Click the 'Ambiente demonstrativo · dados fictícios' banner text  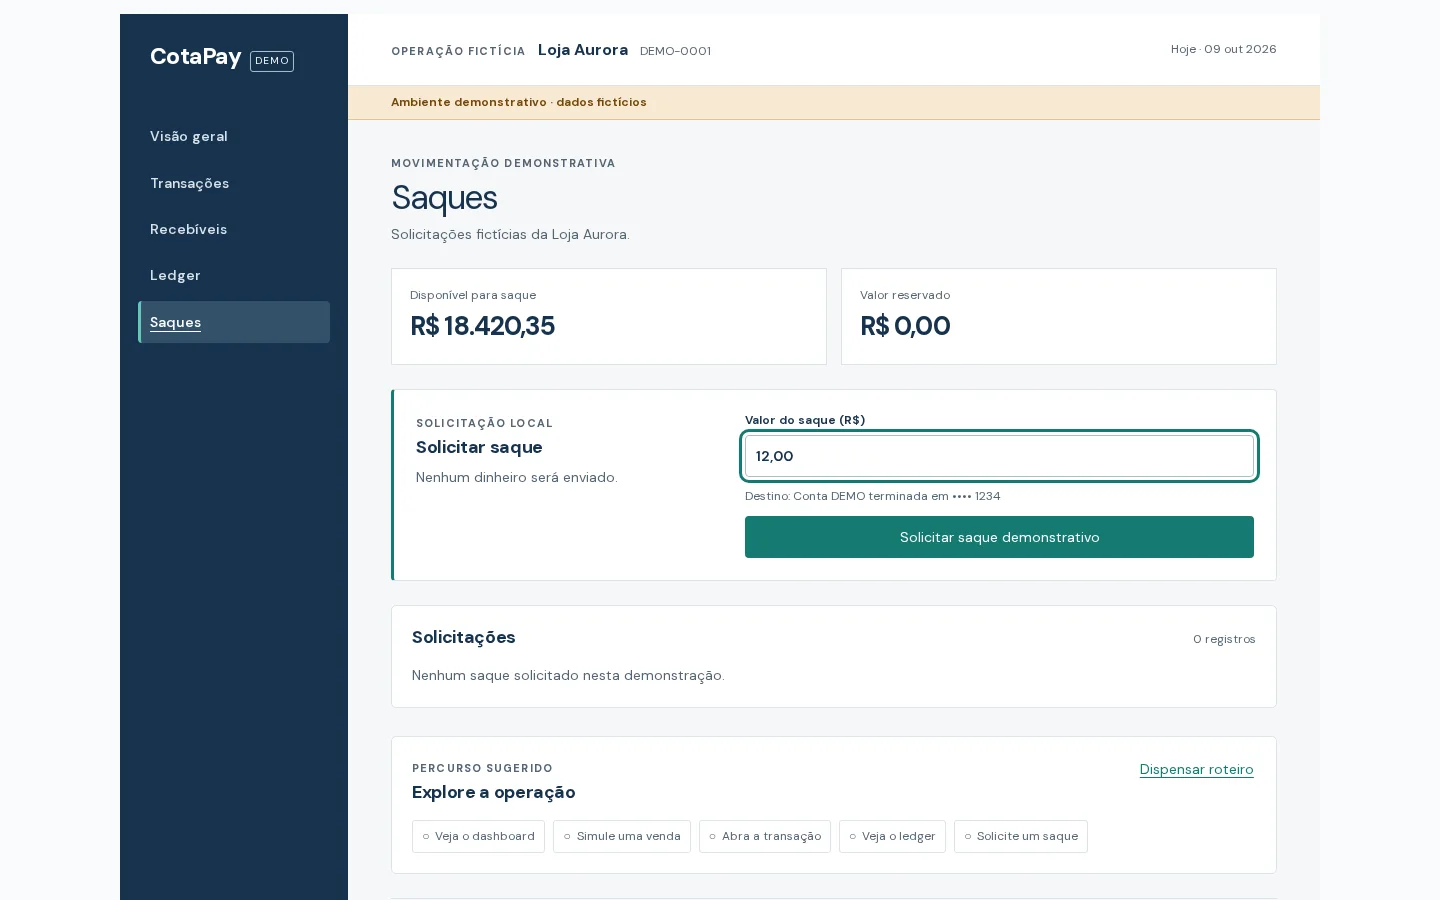(519, 102)
